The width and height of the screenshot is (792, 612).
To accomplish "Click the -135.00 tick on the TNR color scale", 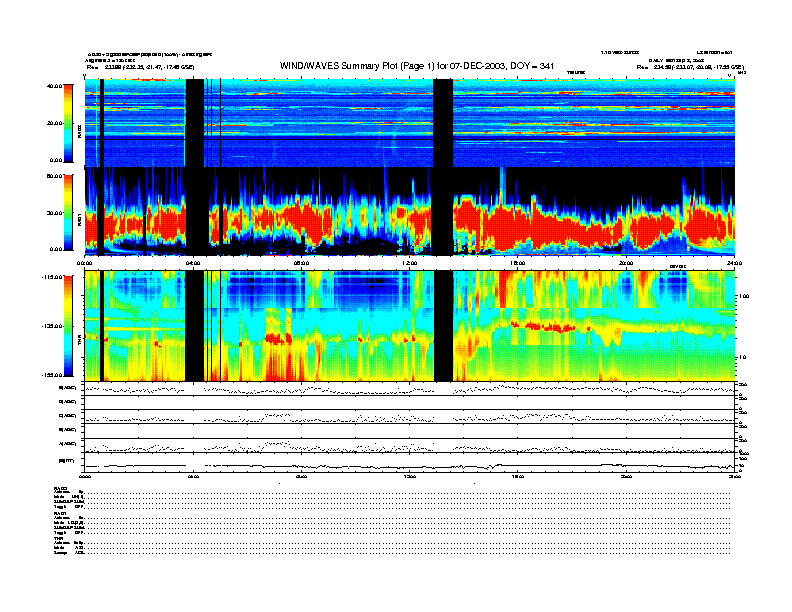I will point(52,326).
